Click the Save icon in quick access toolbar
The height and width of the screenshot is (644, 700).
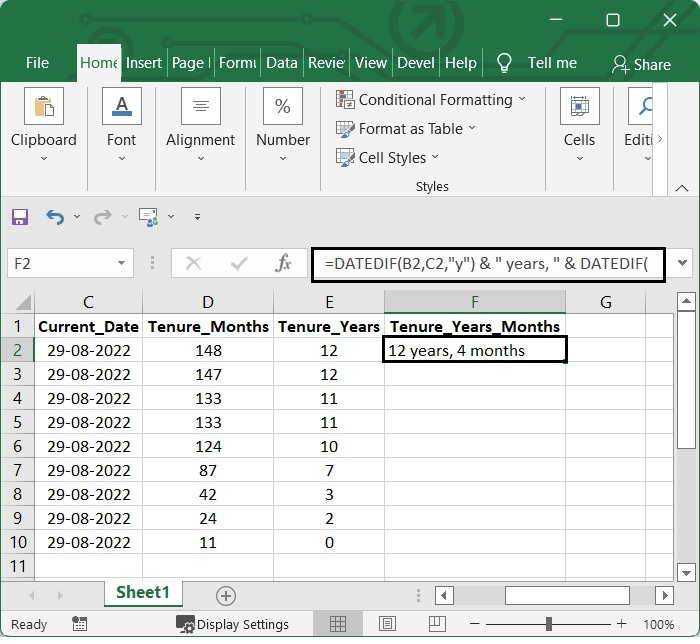tap(20, 217)
